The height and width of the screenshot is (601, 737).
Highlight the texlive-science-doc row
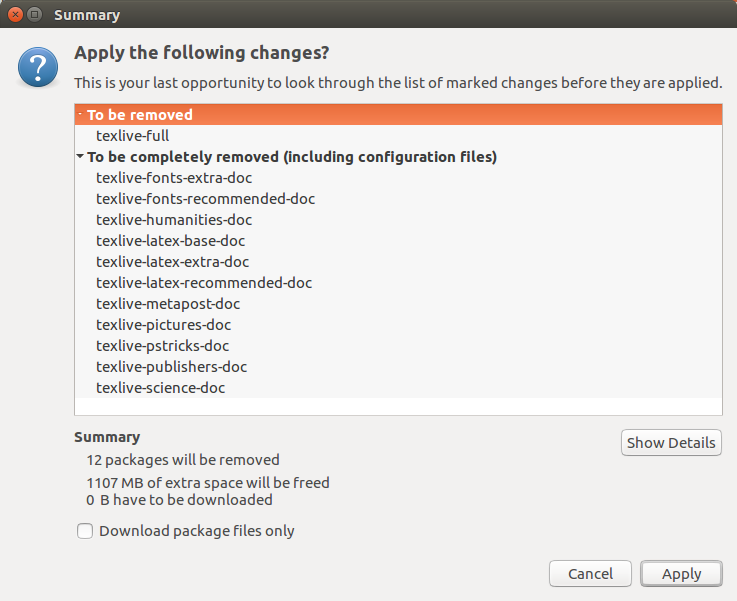click(160, 388)
